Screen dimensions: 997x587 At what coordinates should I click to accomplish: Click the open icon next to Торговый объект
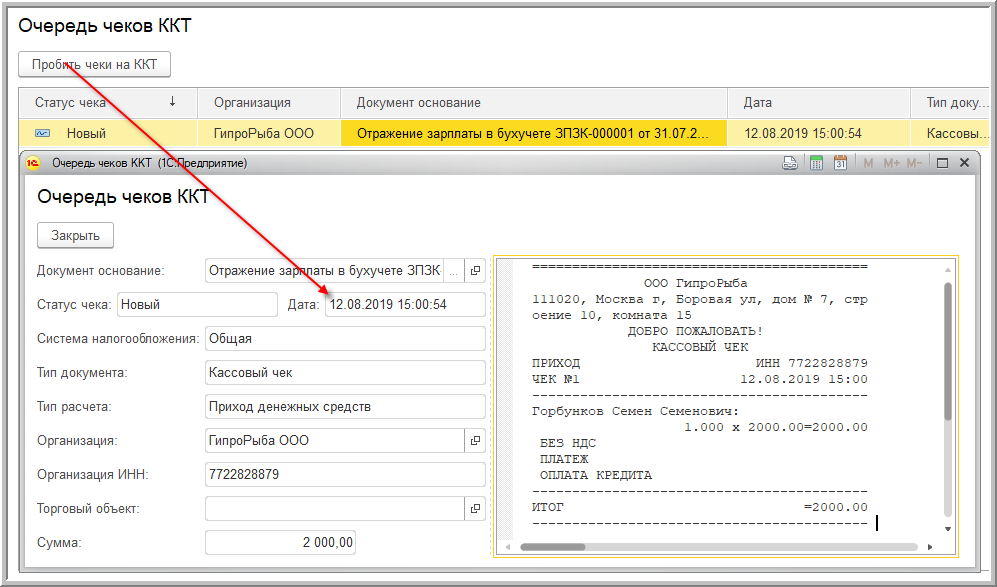475,509
